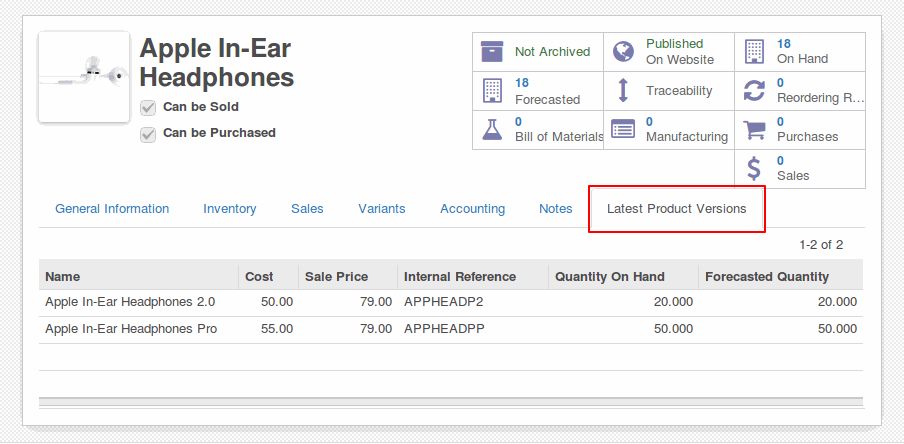Screen dimensions: 904x444
Task: Sort by the Name column header
Action: click(x=138, y=277)
